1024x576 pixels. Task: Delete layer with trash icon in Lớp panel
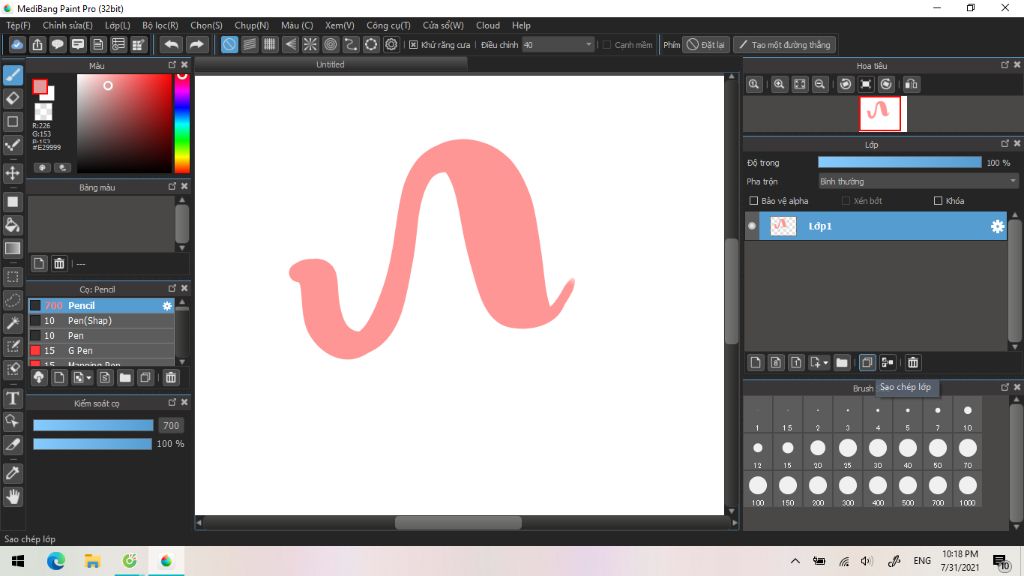pyautogui.click(x=913, y=362)
